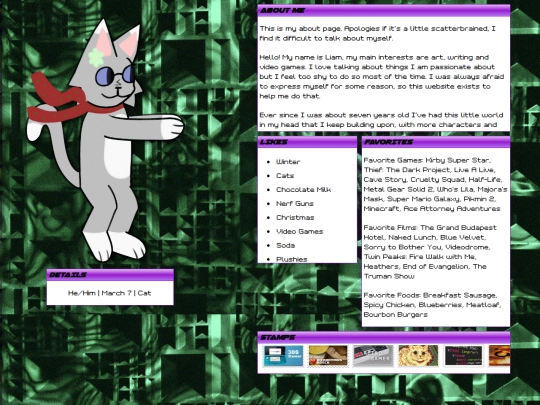Click 'Christmas' in the Likes list
Screen dimensions: 540x405
point(295,218)
